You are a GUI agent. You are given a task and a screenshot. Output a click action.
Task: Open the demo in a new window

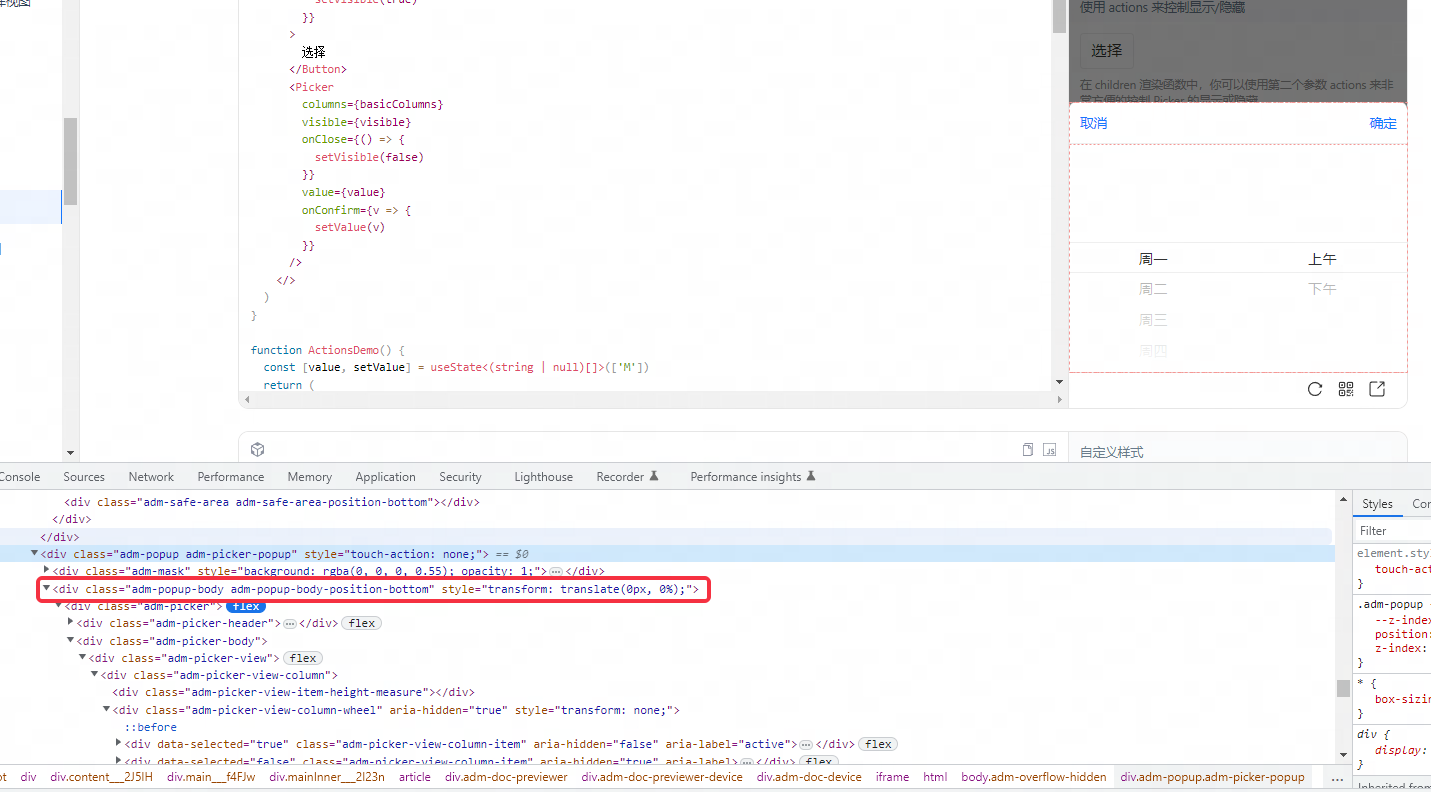click(1377, 389)
